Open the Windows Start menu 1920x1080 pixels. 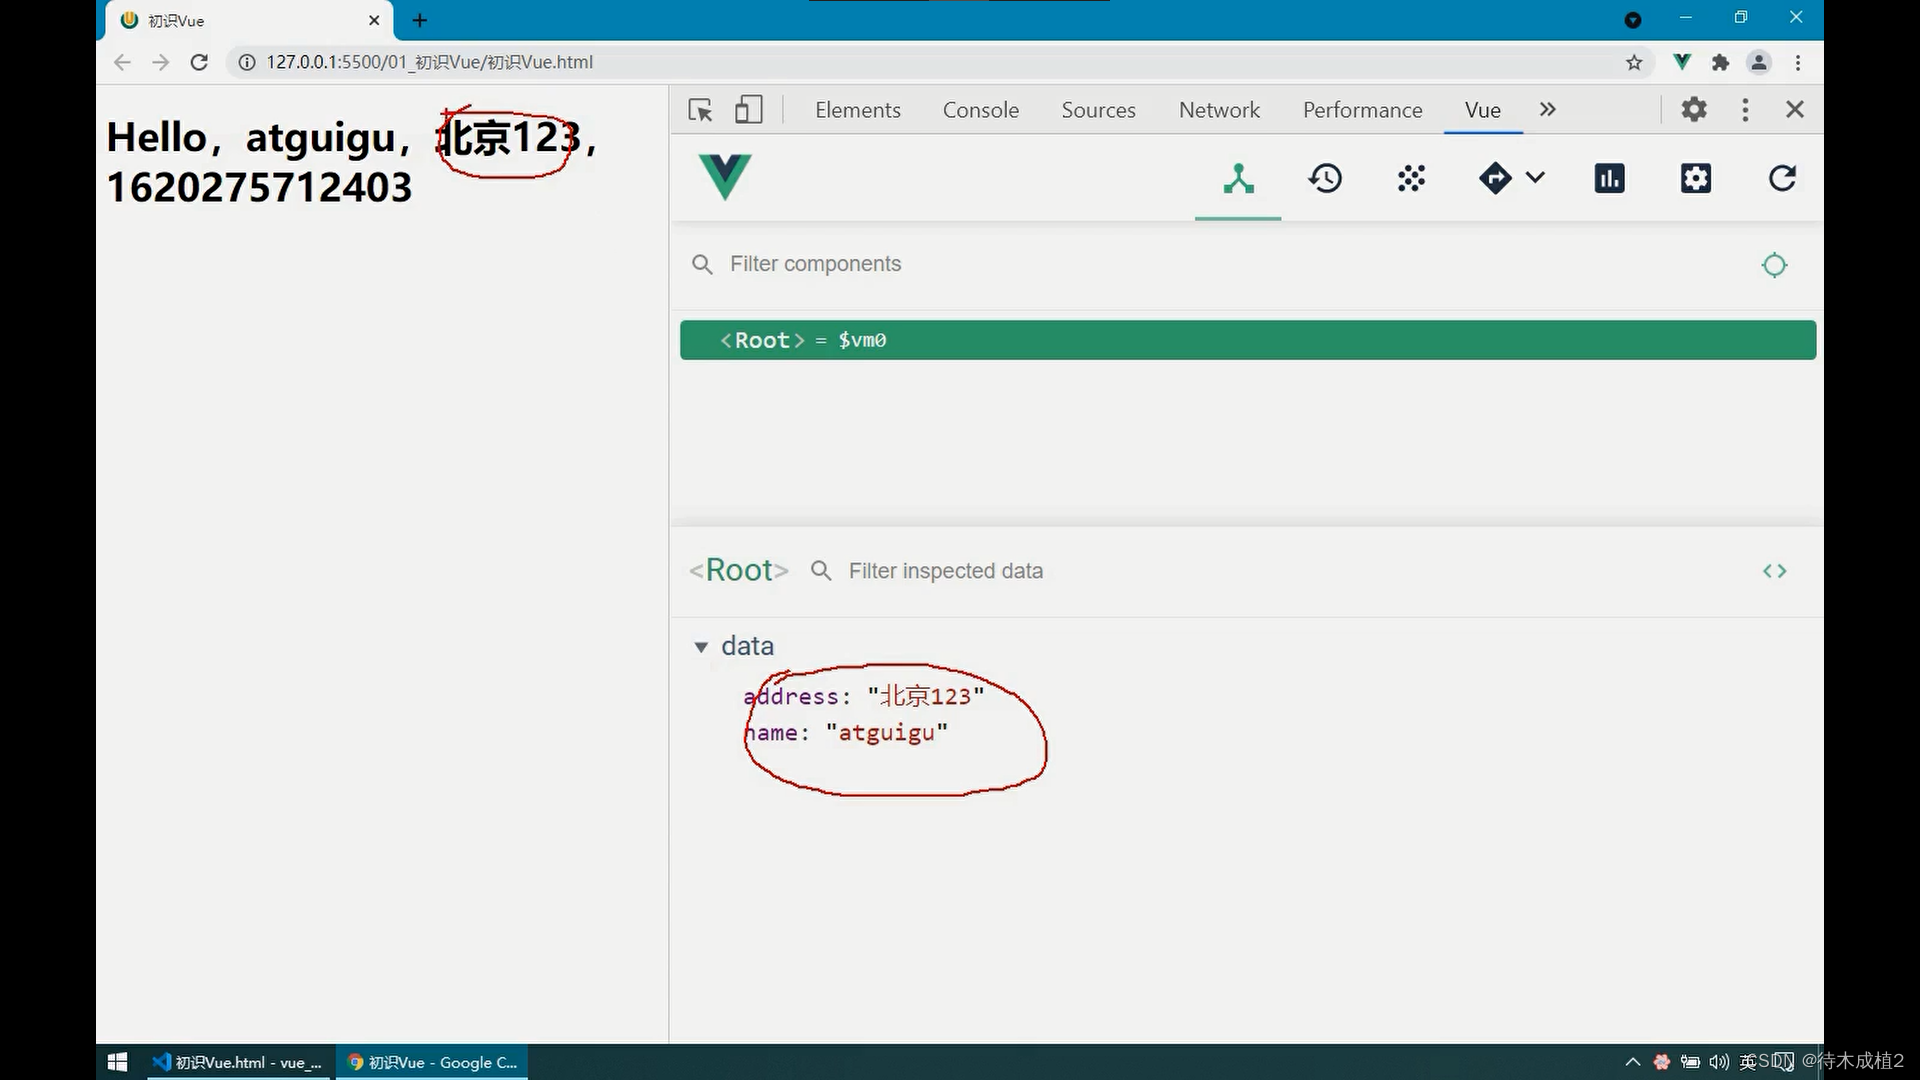click(117, 1062)
